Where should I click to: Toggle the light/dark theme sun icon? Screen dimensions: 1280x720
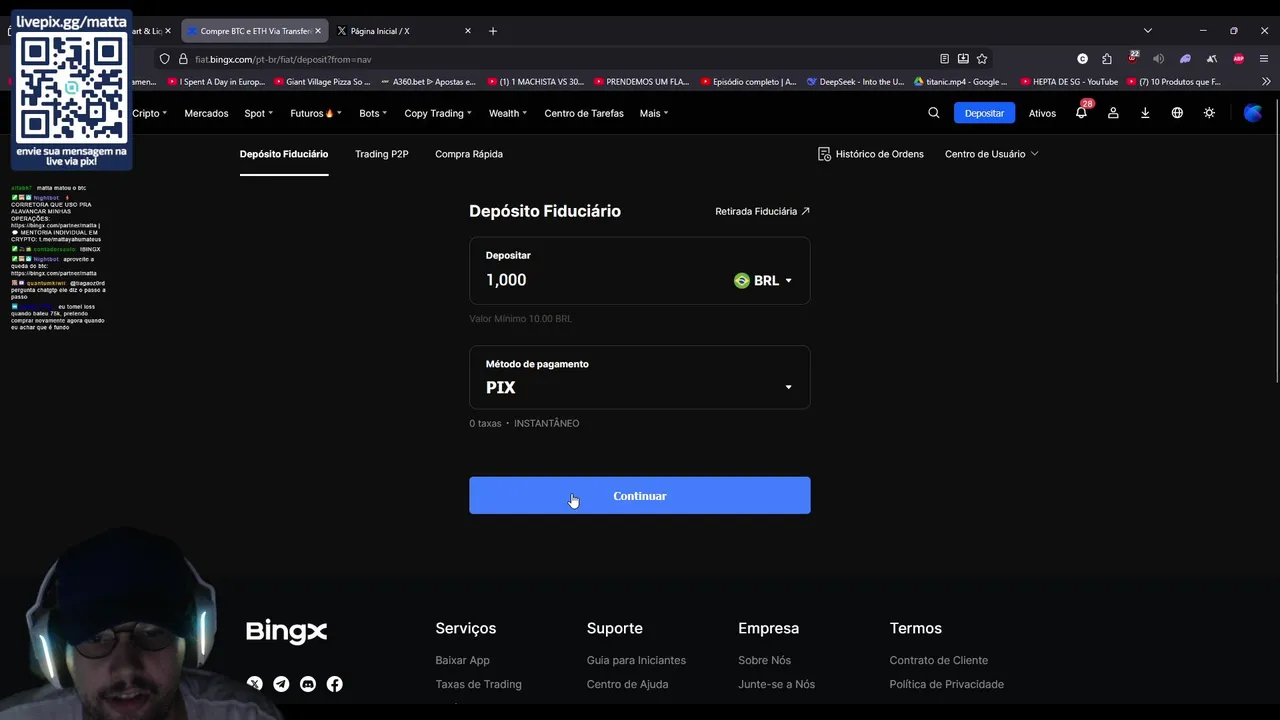1209,113
